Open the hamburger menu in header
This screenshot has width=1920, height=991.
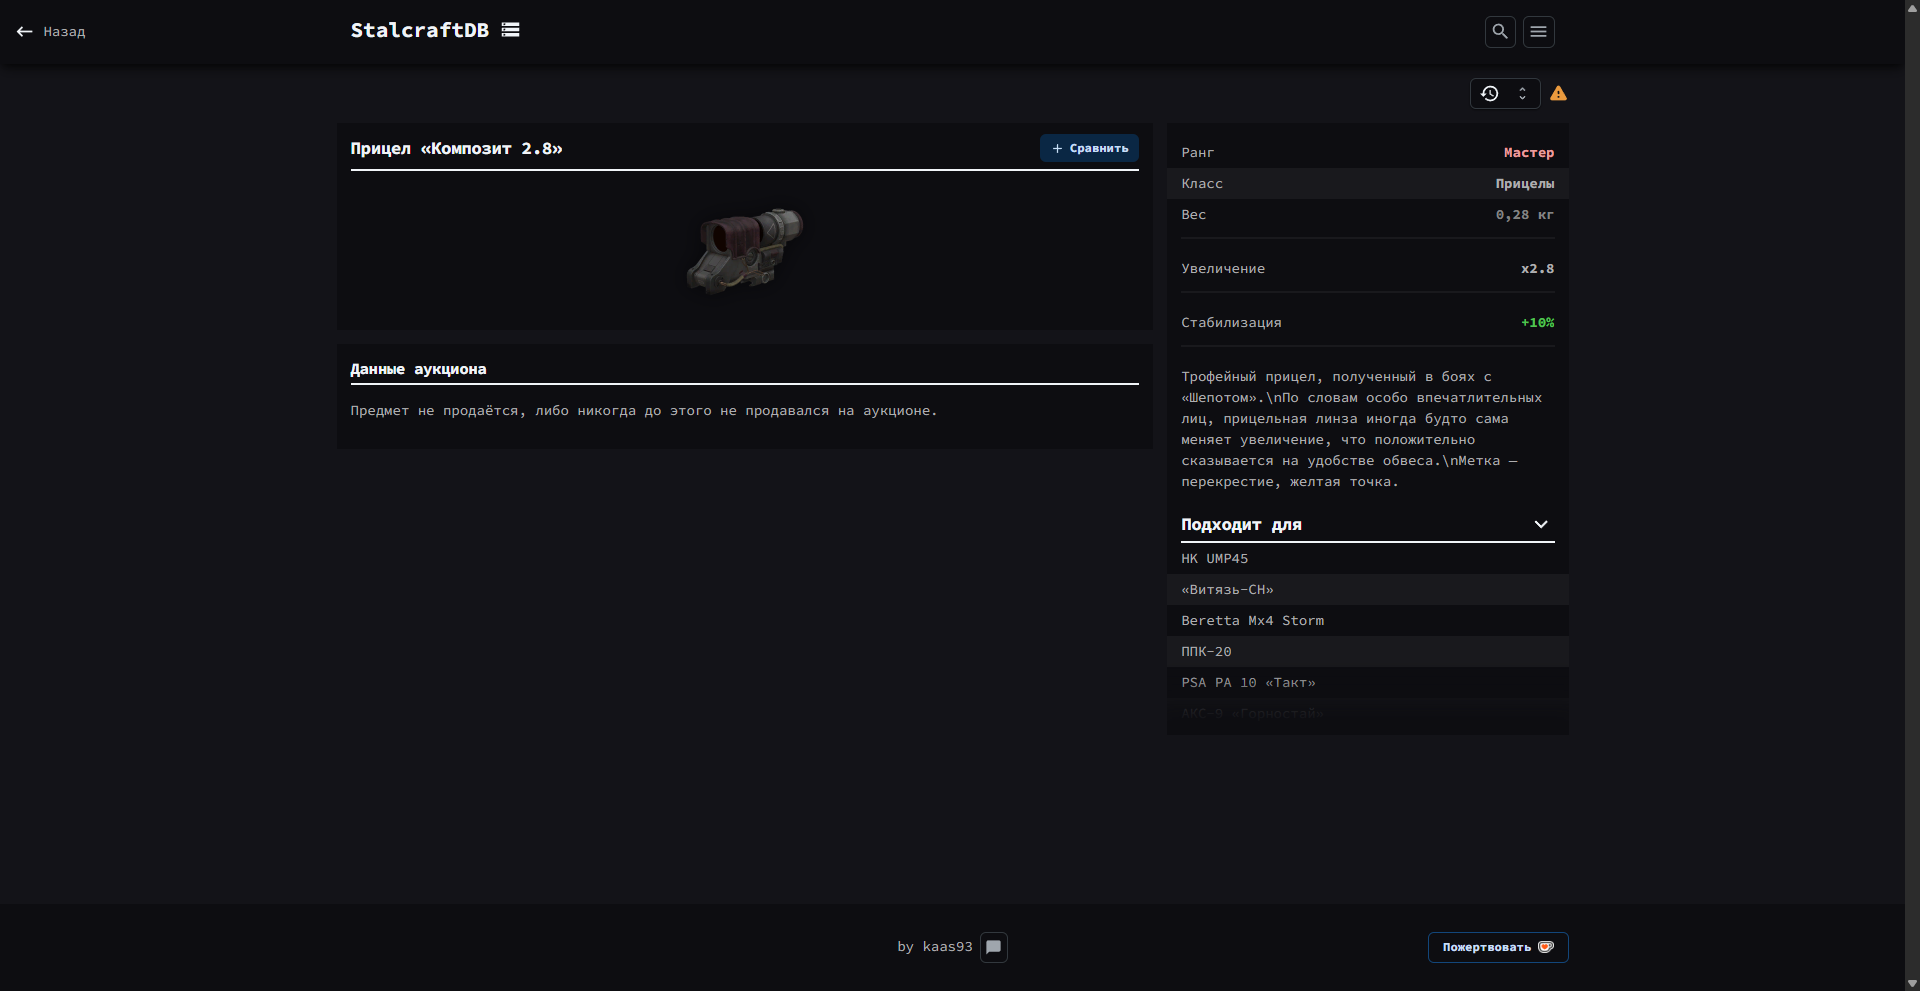click(1538, 32)
